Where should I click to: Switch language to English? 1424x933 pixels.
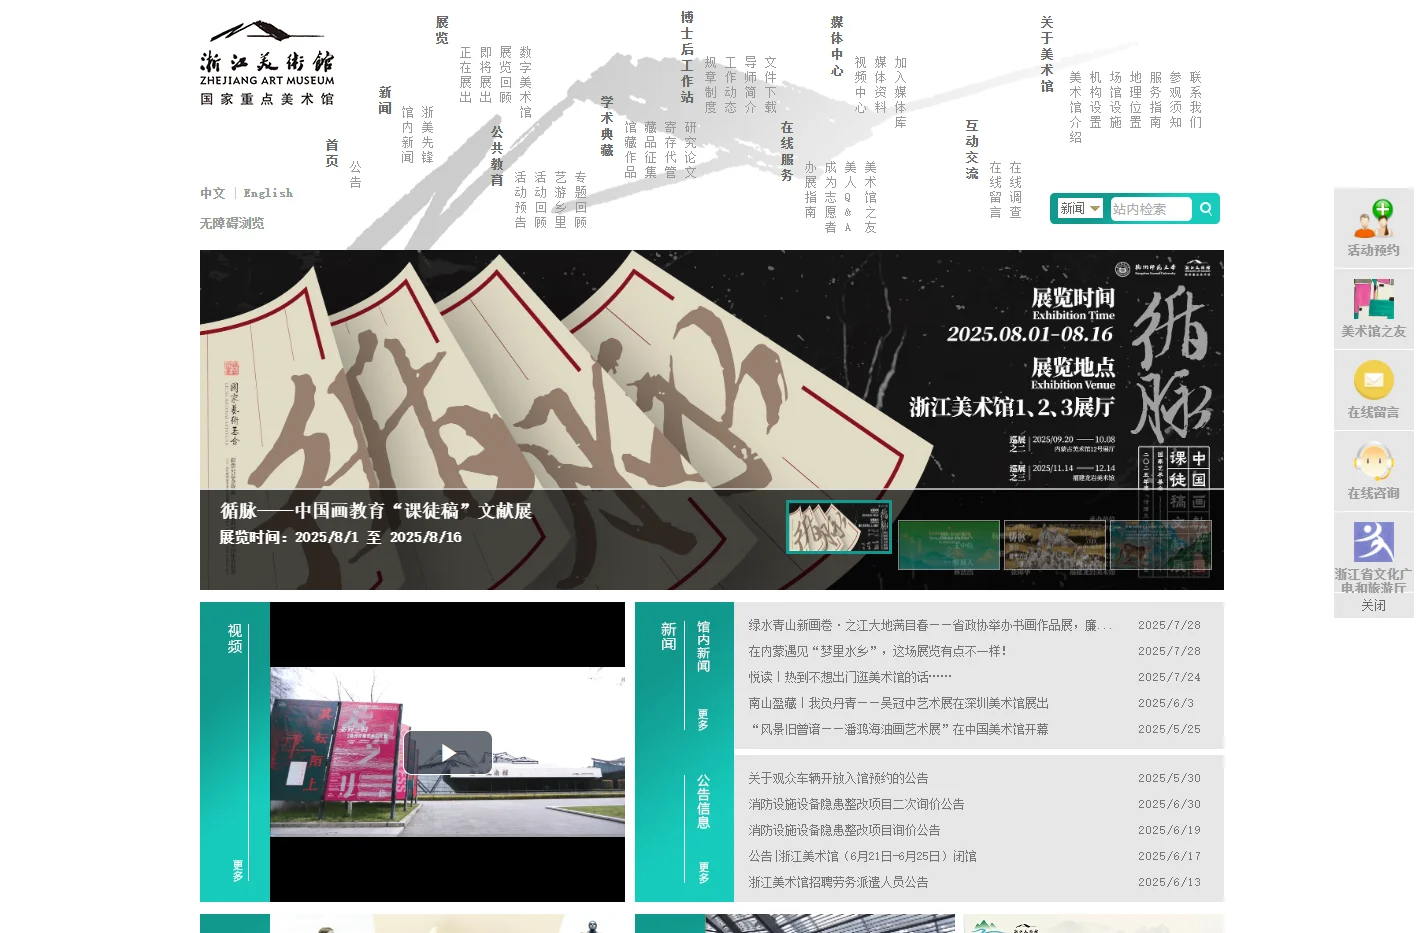click(x=268, y=193)
